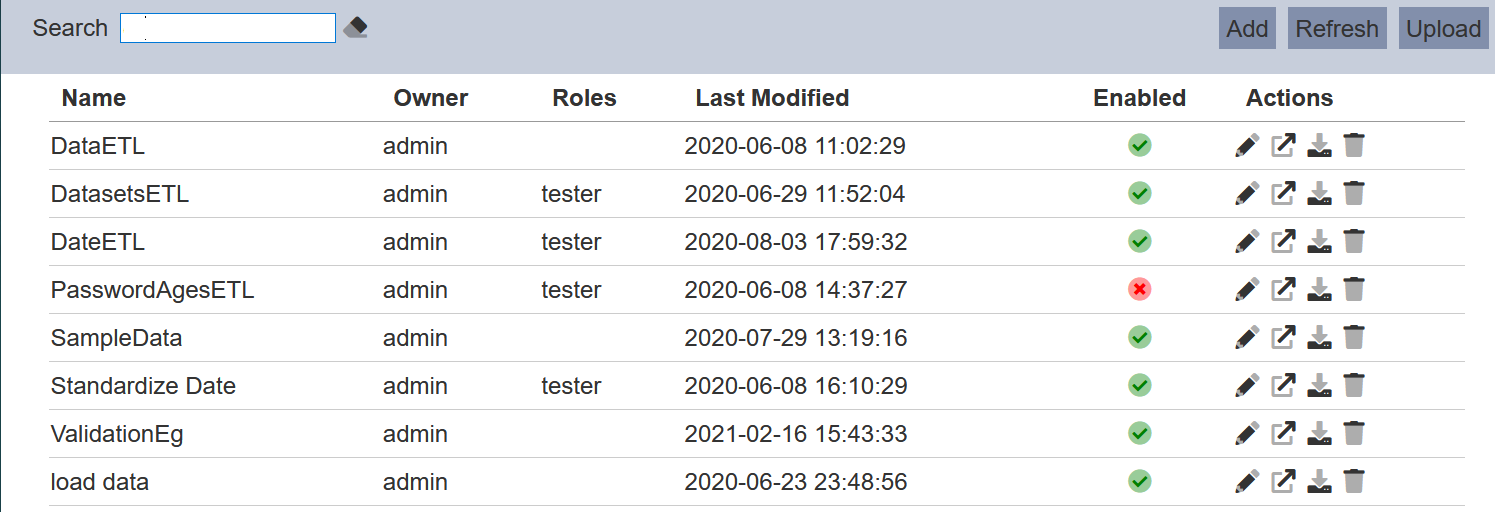Screen dimensions: 1495x512
Task: Open Standardize Date in new window icon
Action: [1283, 386]
